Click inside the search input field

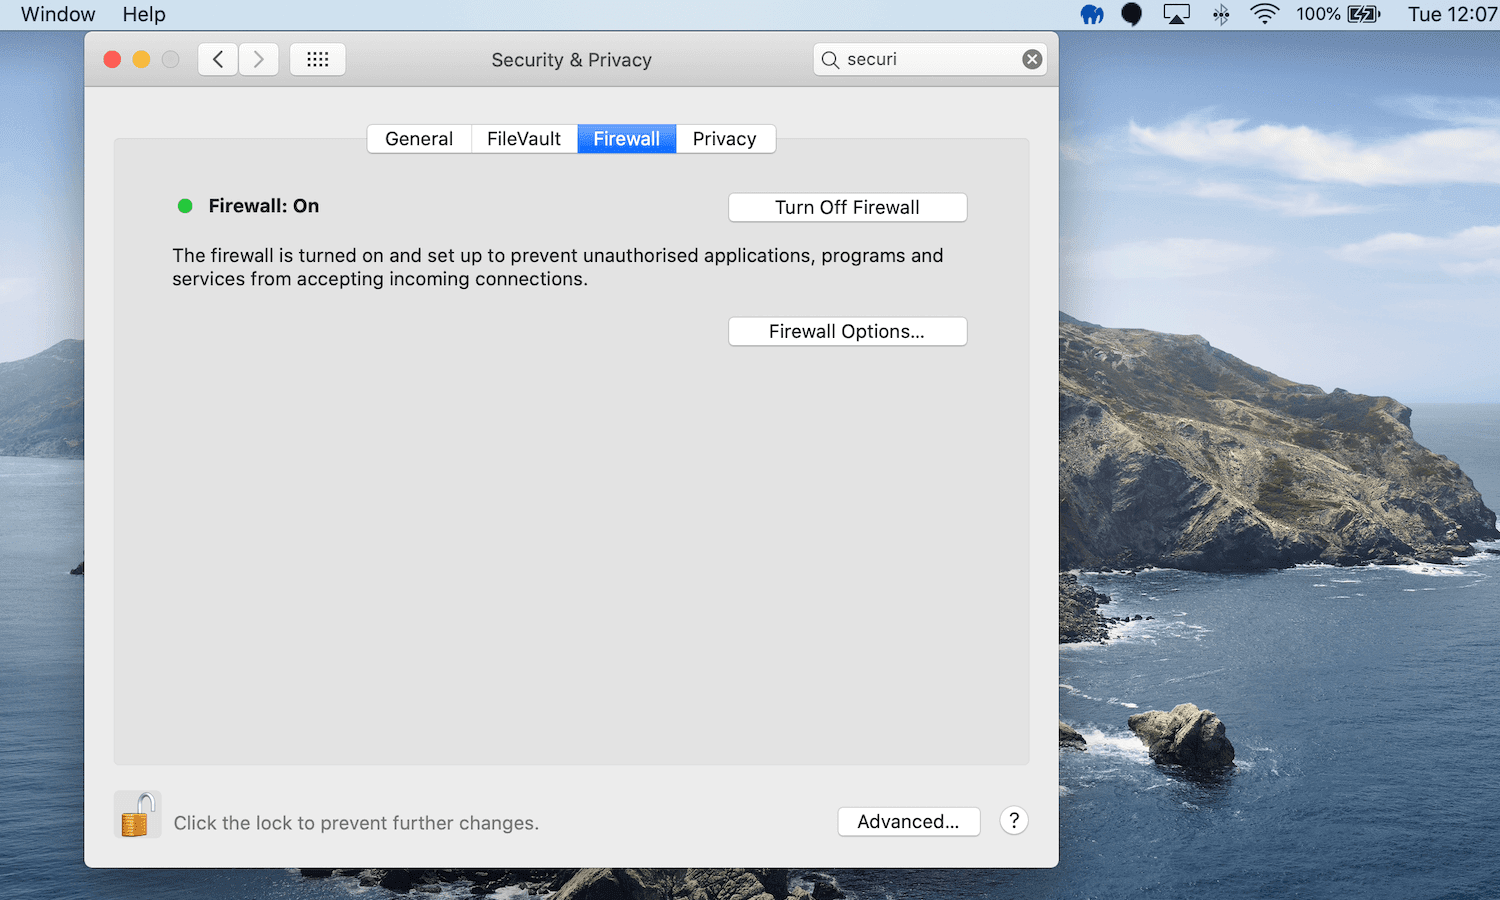click(920, 58)
